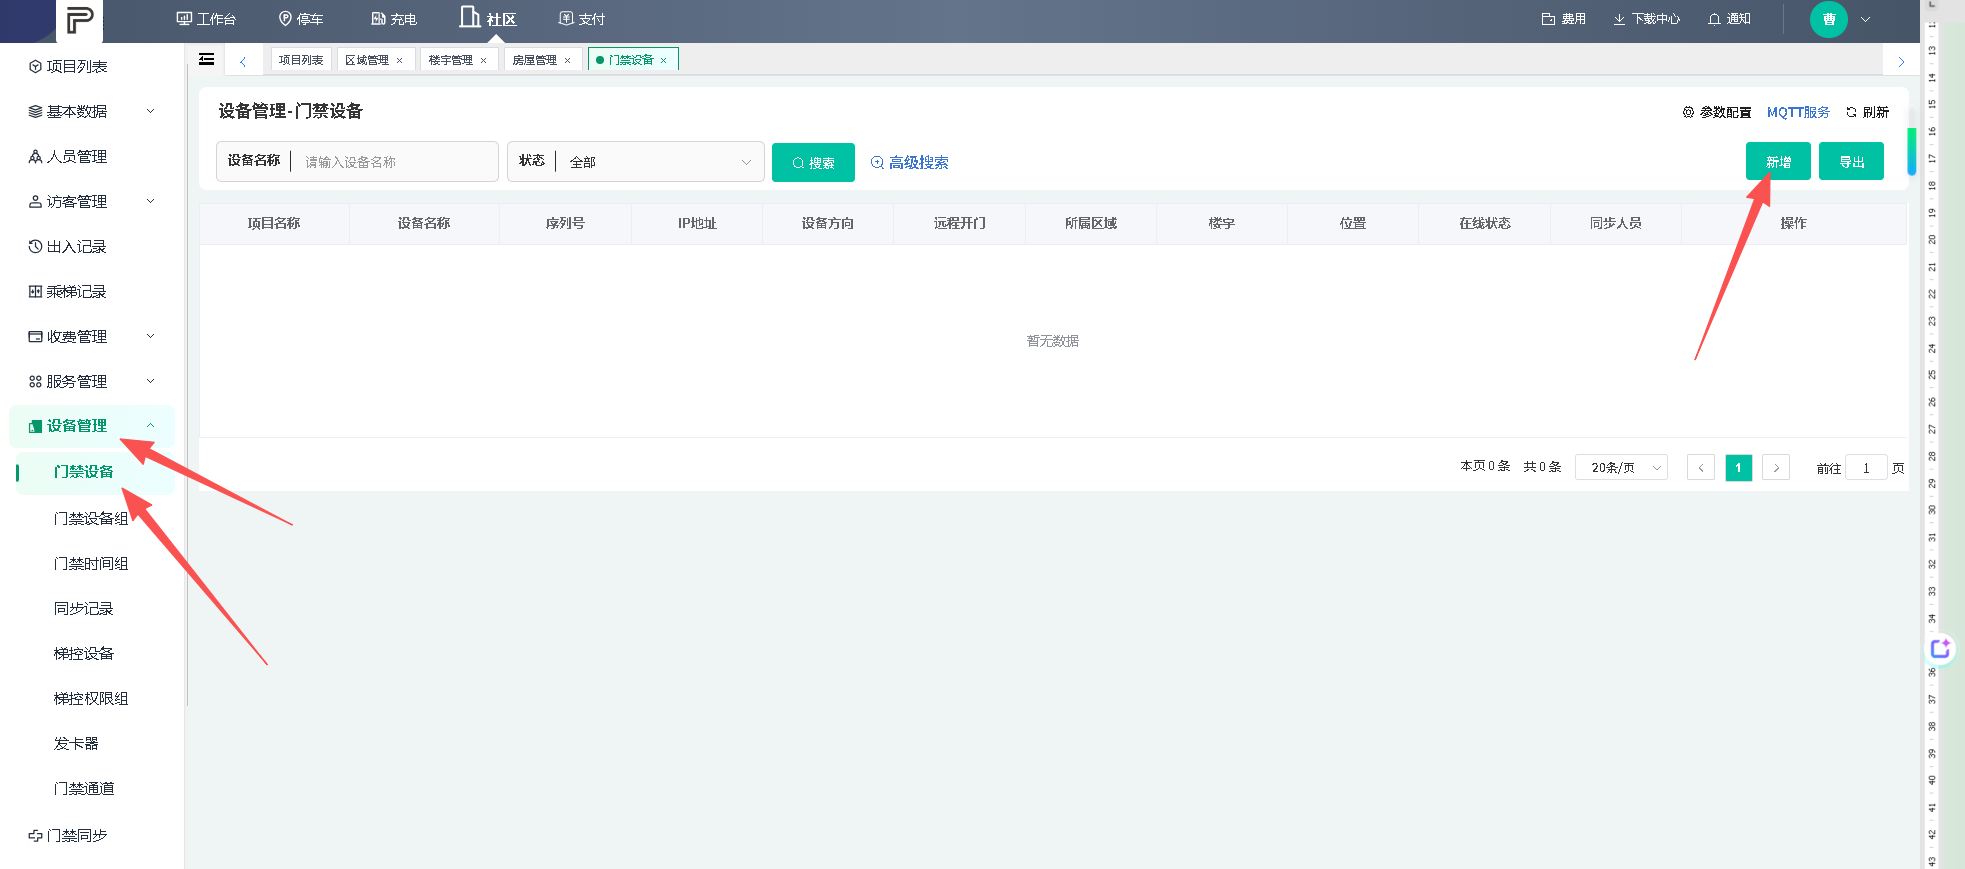The height and width of the screenshot is (869, 1965).
Task: Select page 1 in pagination
Action: [1739, 467]
